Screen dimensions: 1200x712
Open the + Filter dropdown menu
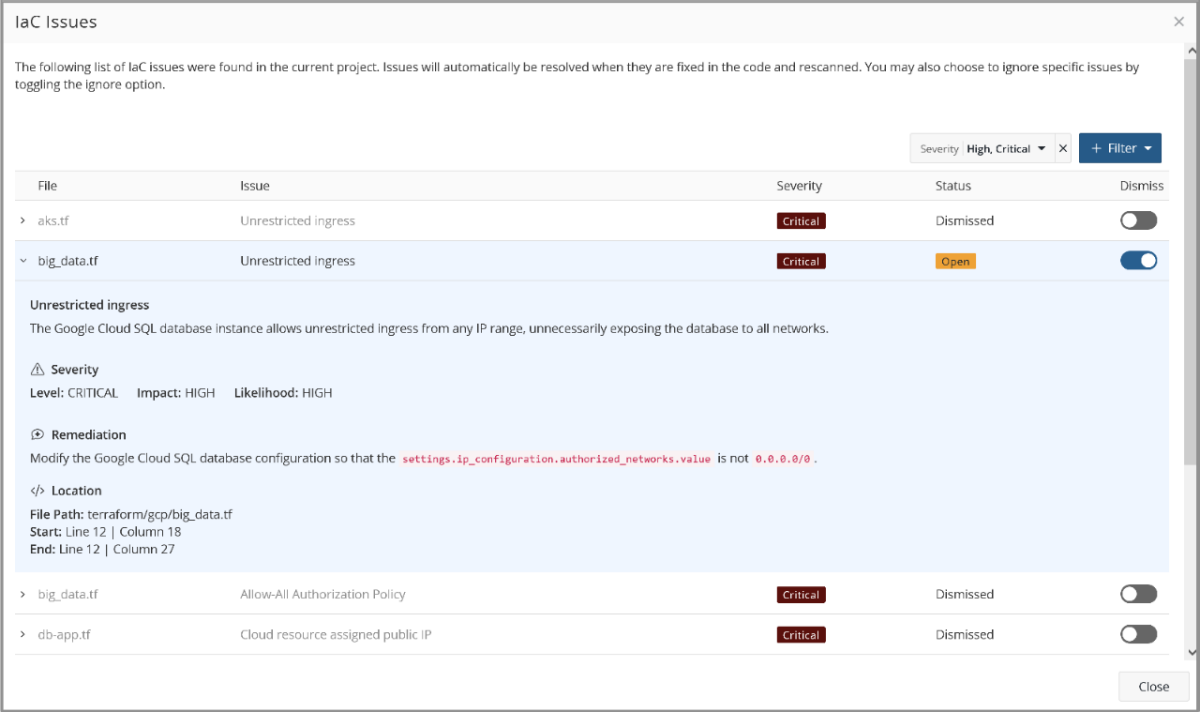1120,147
